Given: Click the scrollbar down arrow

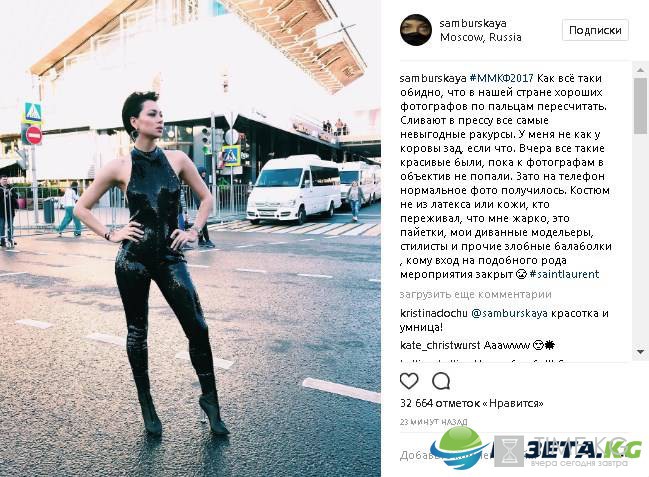Looking at the screenshot, I should pos(640,352).
